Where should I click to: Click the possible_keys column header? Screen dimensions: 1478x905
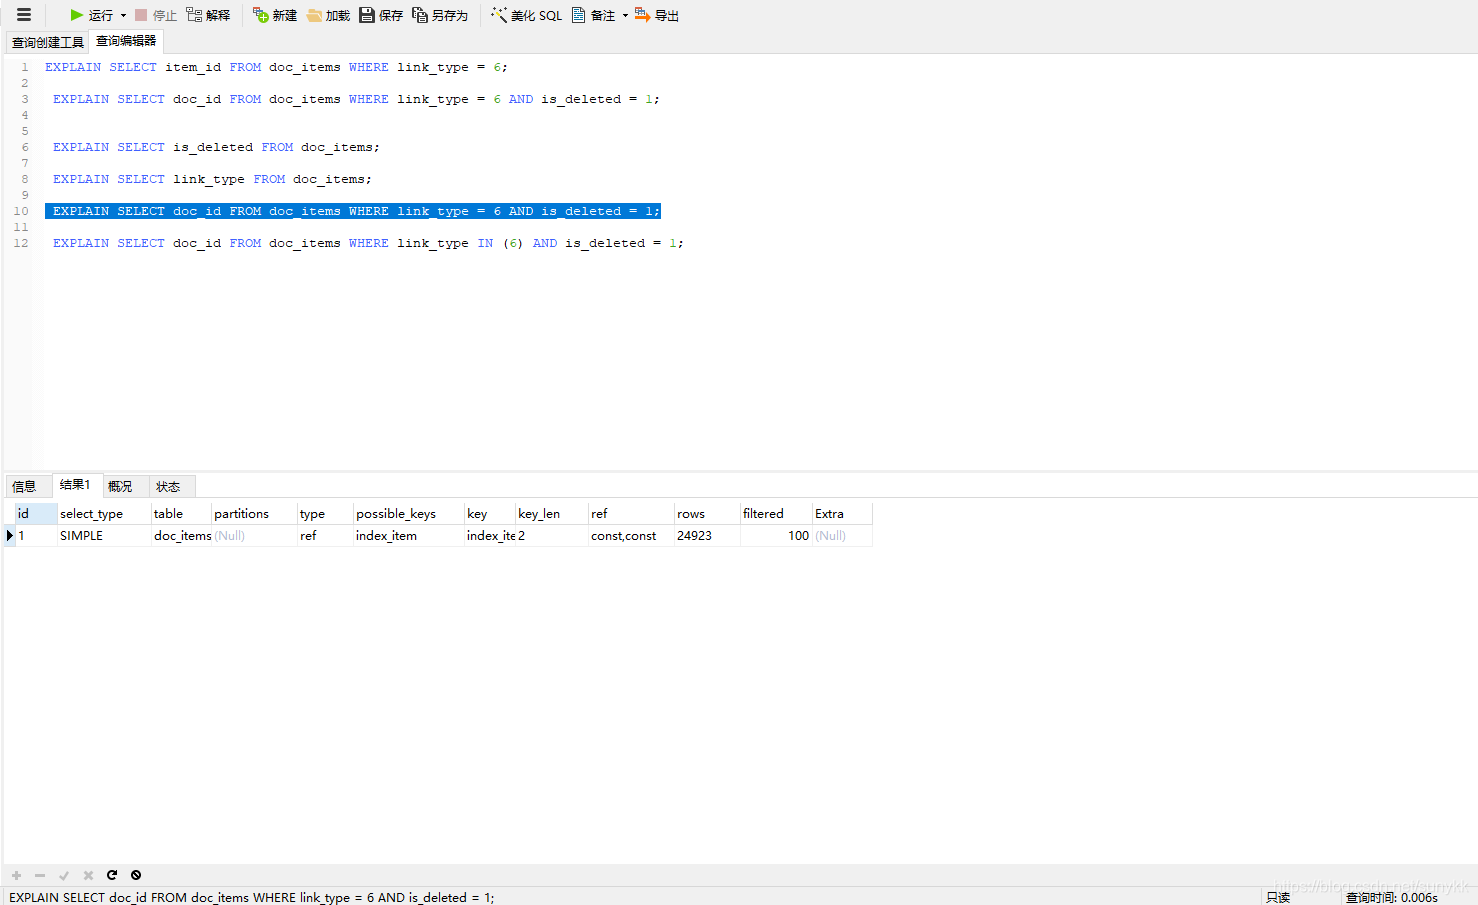click(x=408, y=513)
